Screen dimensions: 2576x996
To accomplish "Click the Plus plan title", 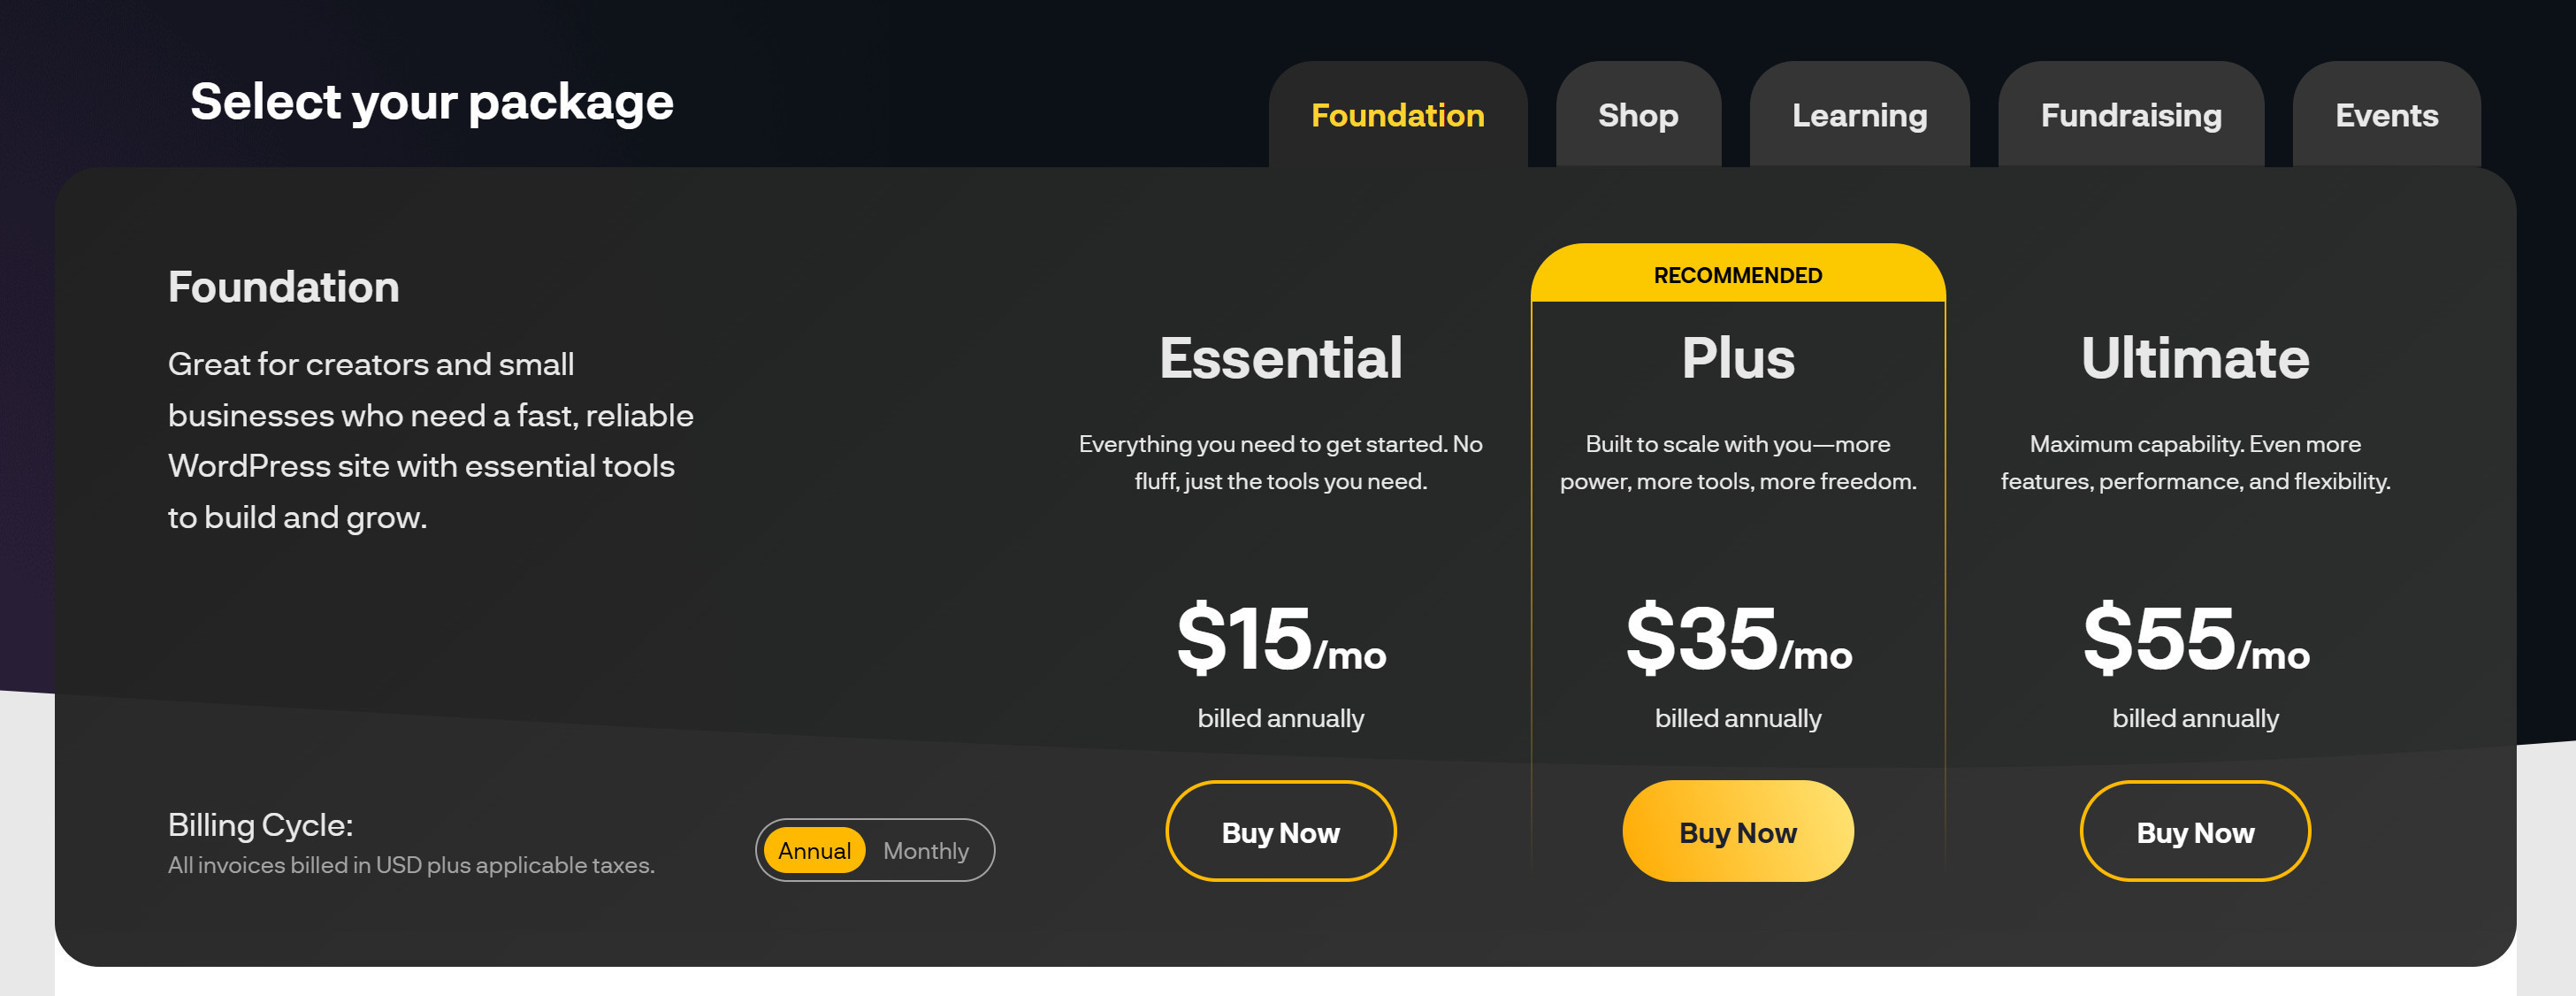I will 1737,358.
